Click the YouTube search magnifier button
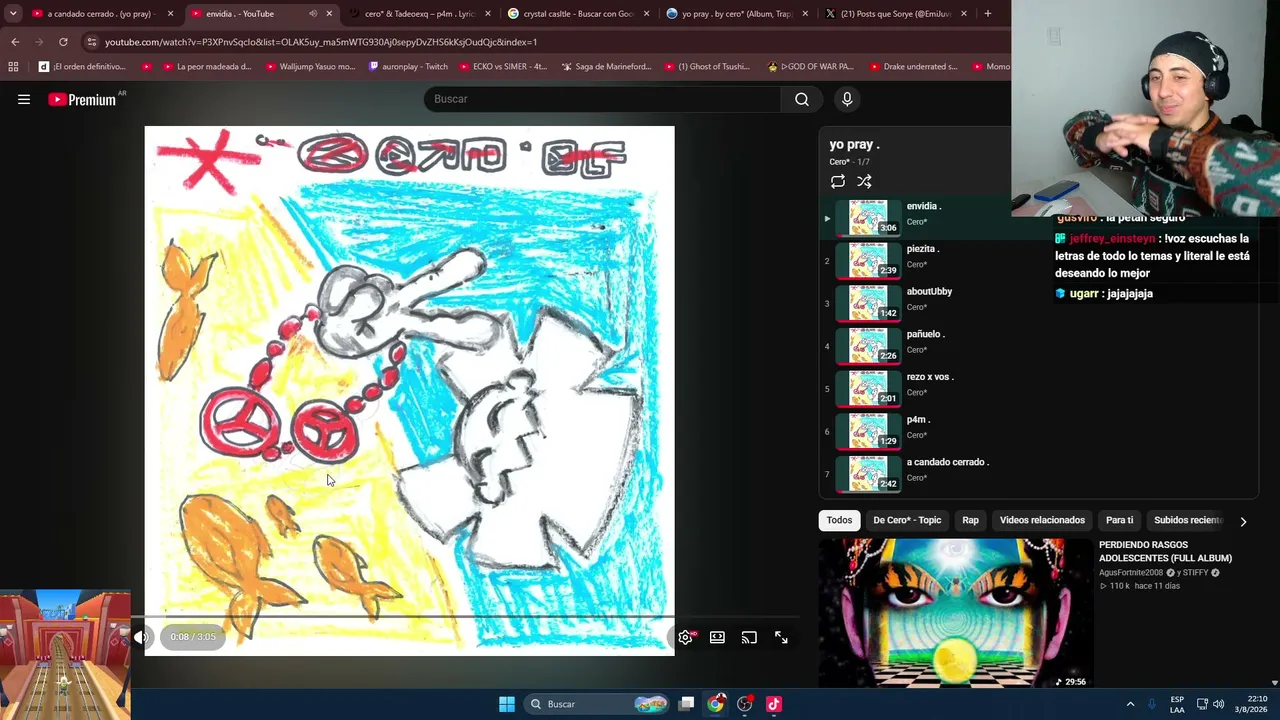Screen dimensions: 1280x720 (x=802, y=99)
